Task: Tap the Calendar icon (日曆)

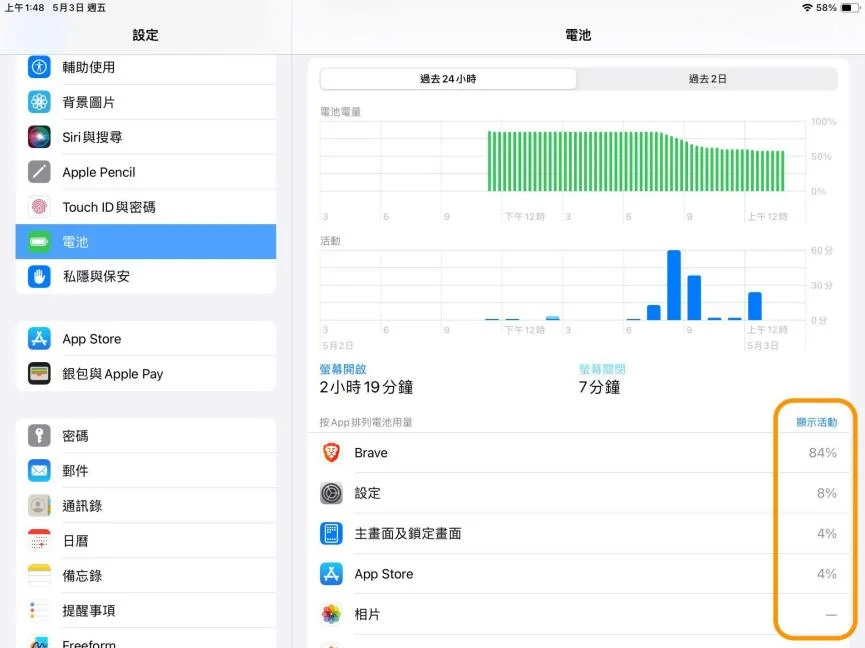Action: 39,540
